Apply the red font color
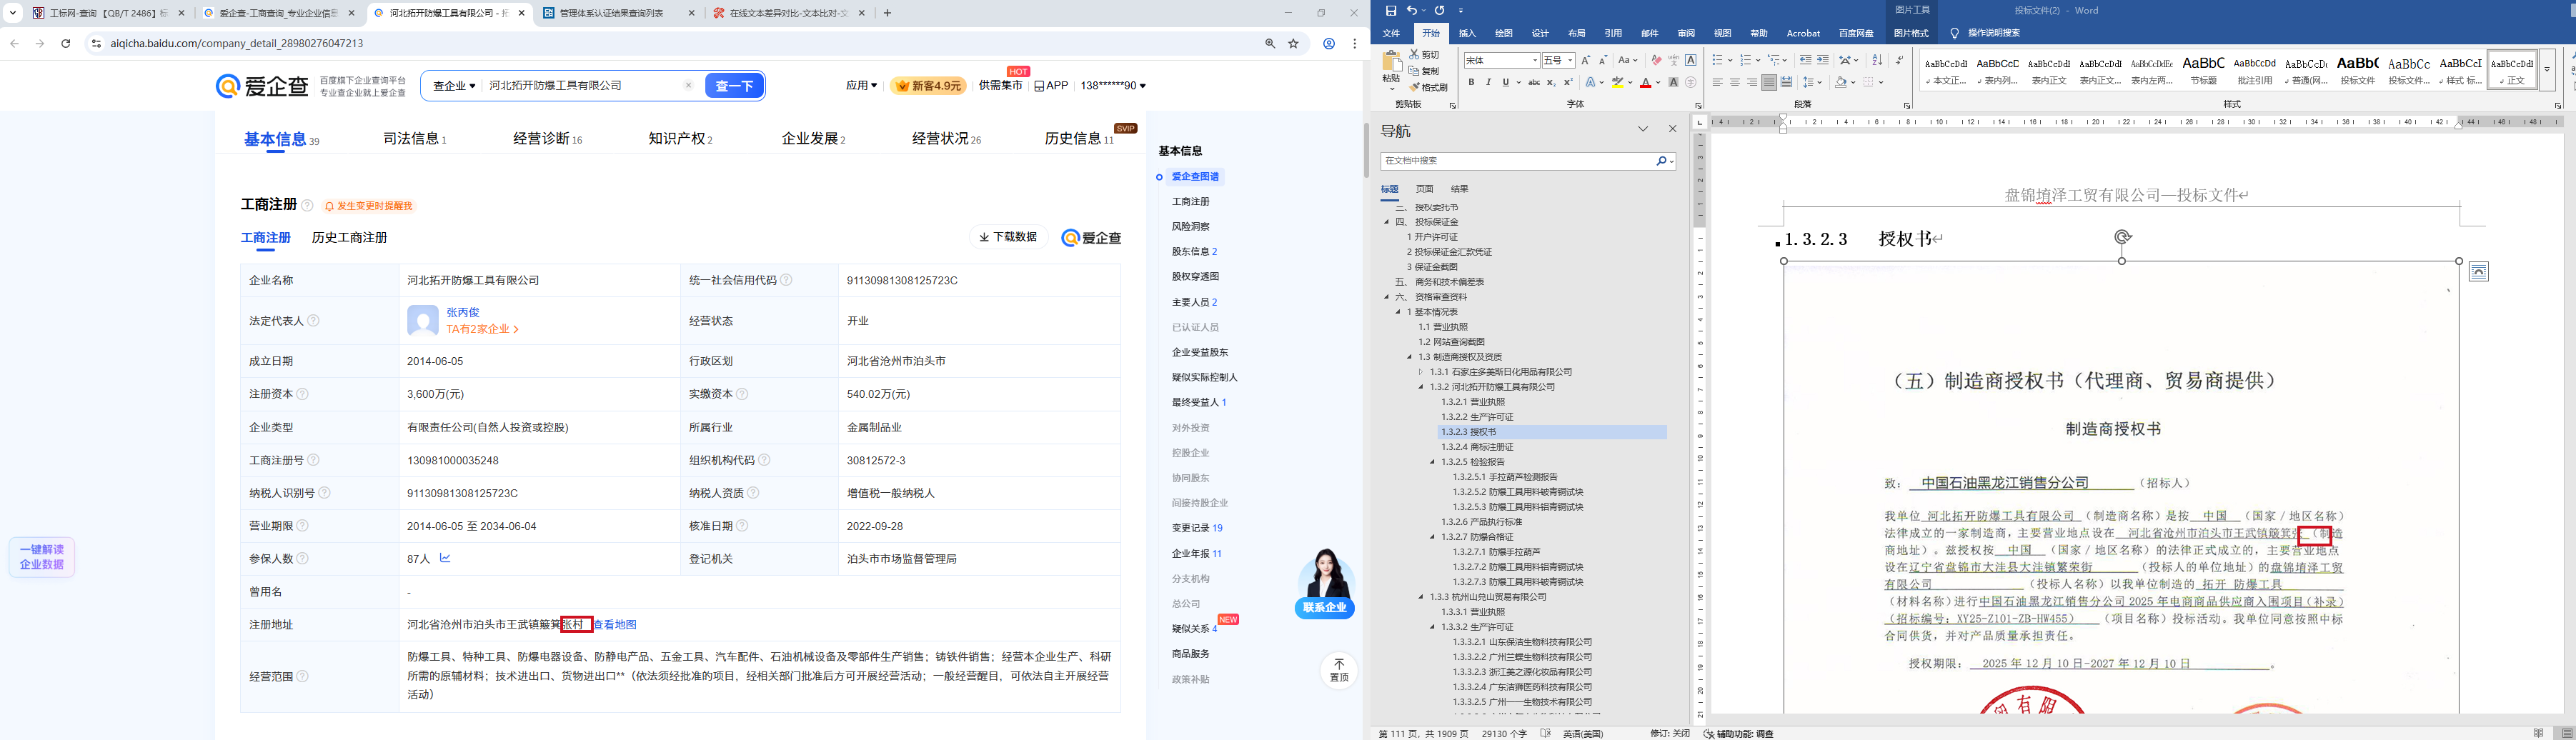The width and height of the screenshot is (2576, 740). point(1645,83)
